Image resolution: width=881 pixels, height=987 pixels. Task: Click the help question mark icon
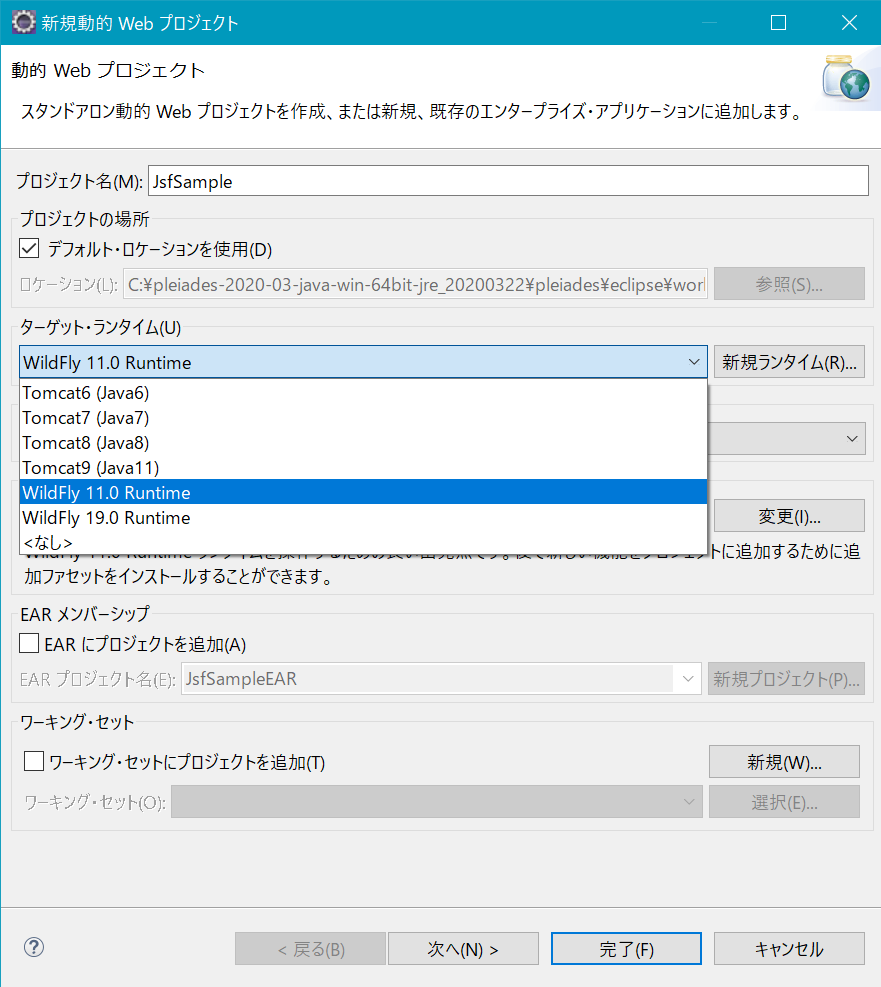click(33, 947)
